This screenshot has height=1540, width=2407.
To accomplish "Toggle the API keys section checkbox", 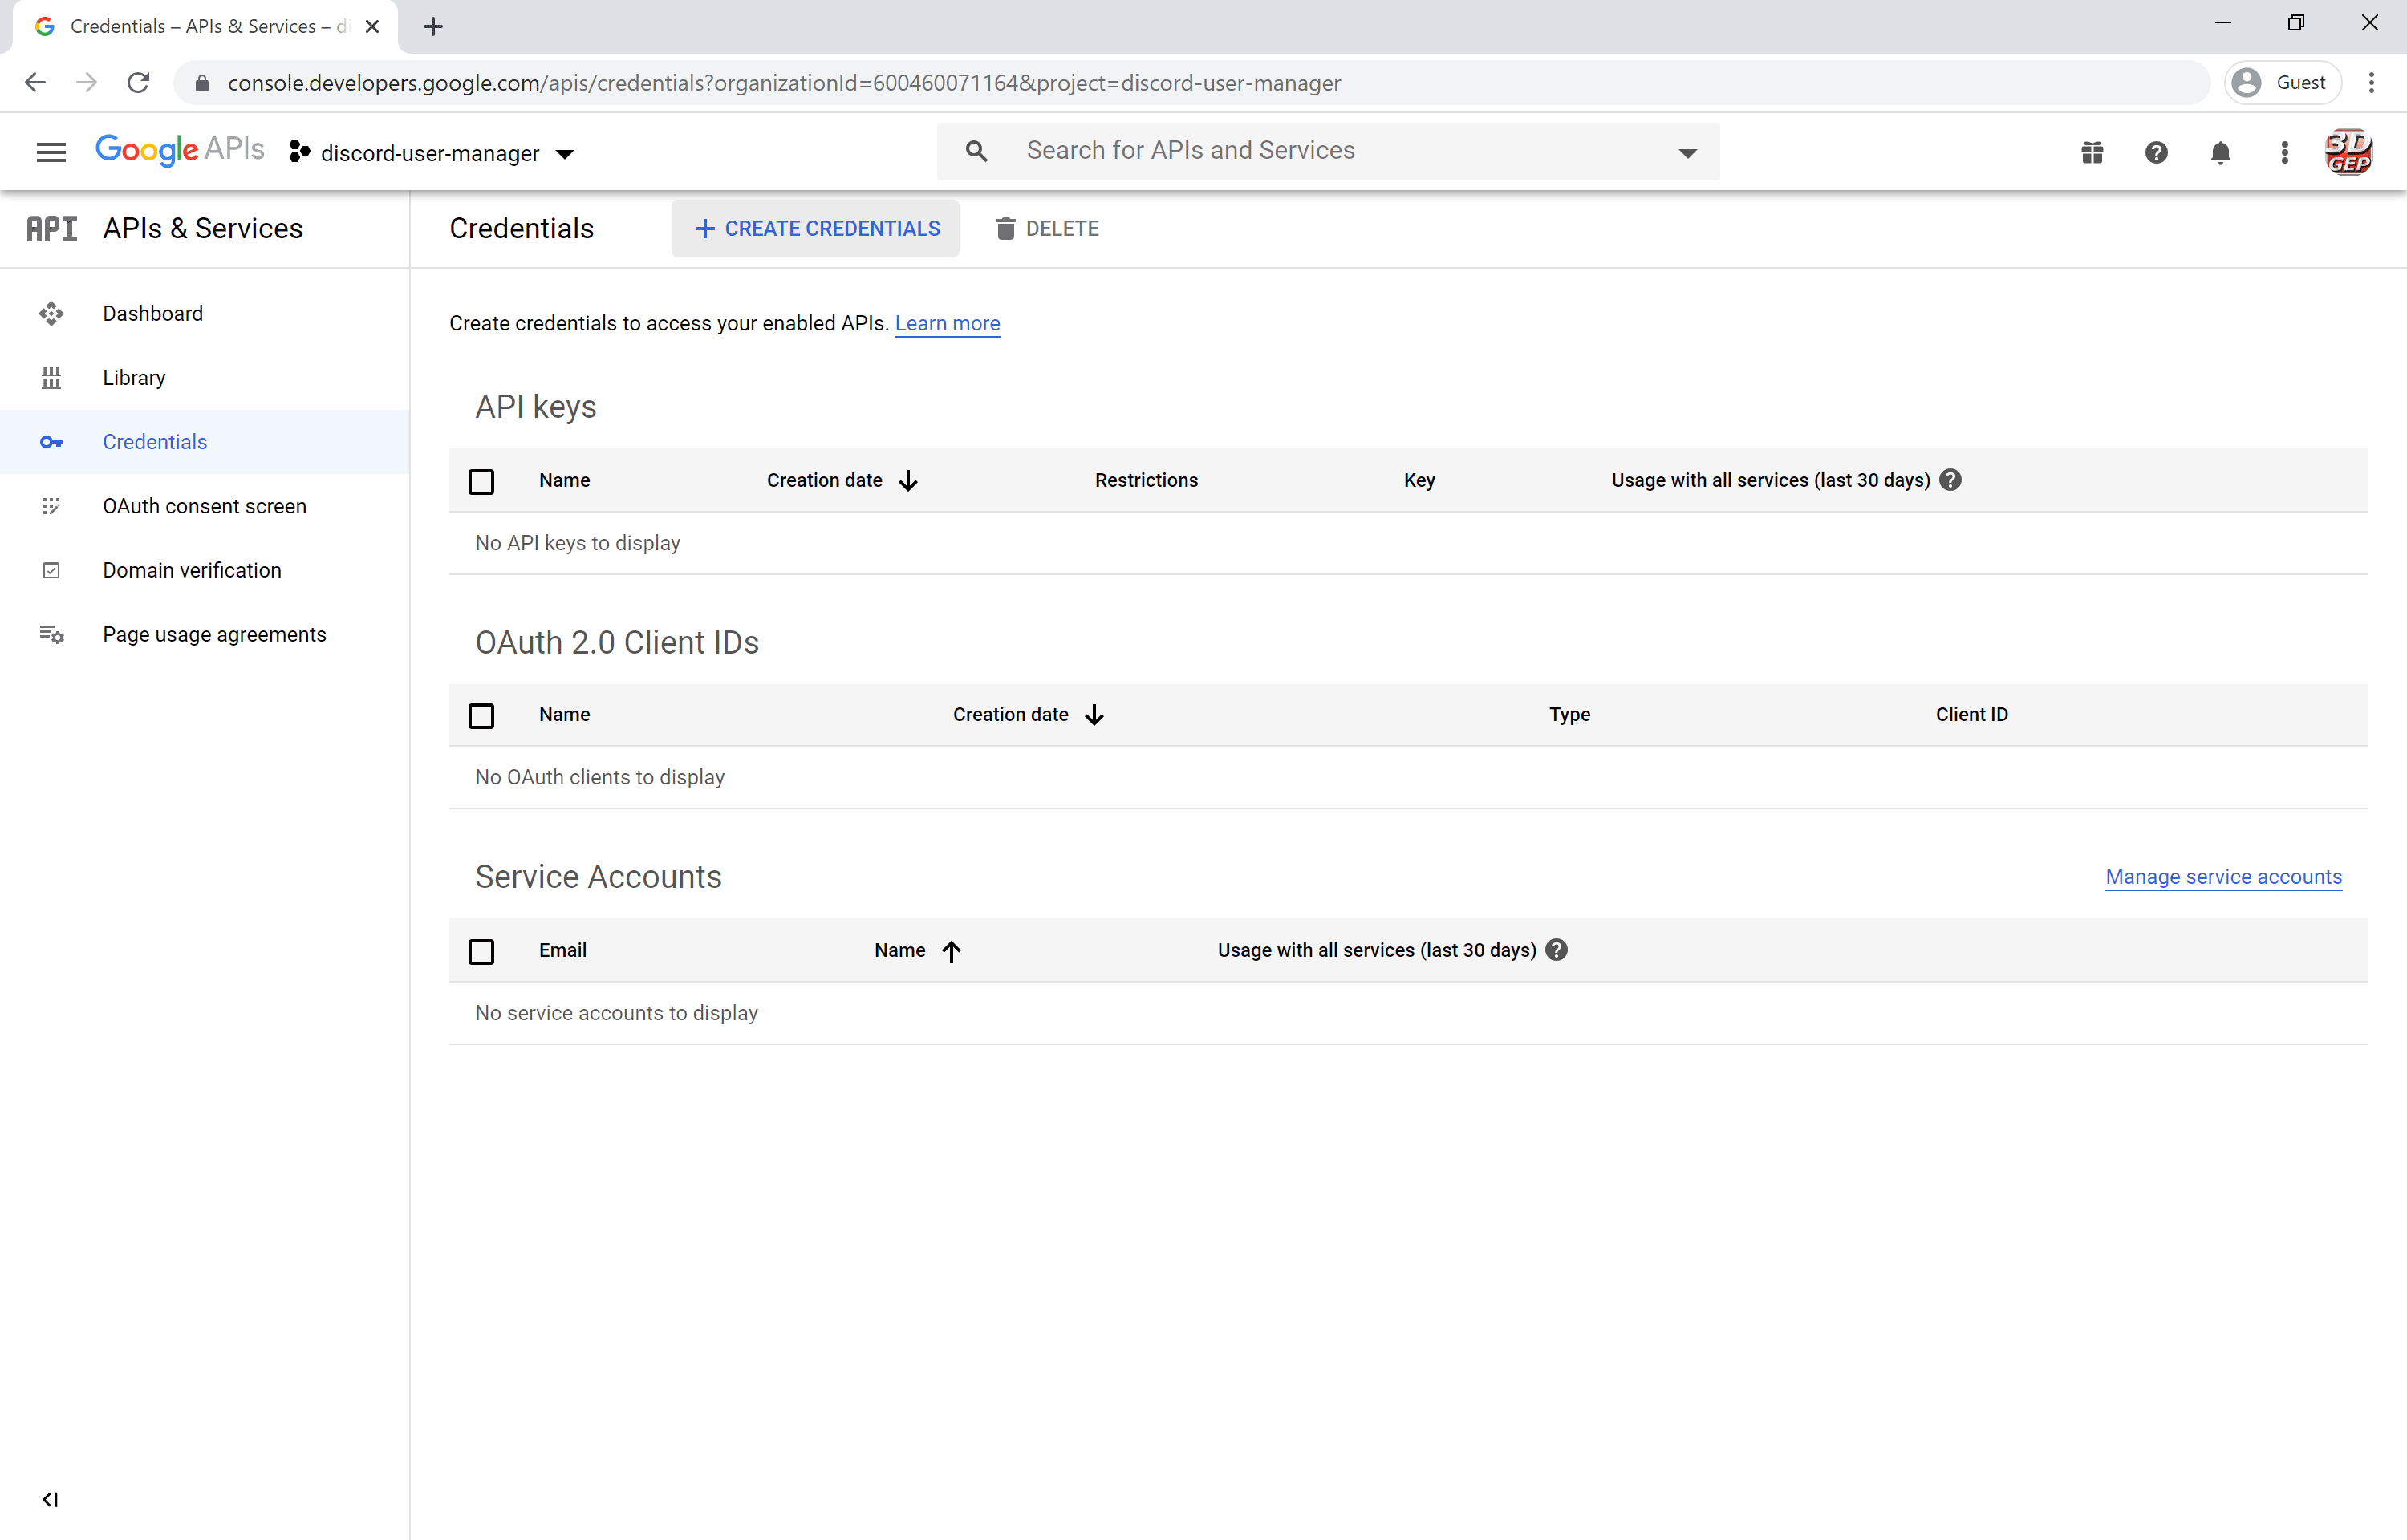I will (x=481, y=480).
